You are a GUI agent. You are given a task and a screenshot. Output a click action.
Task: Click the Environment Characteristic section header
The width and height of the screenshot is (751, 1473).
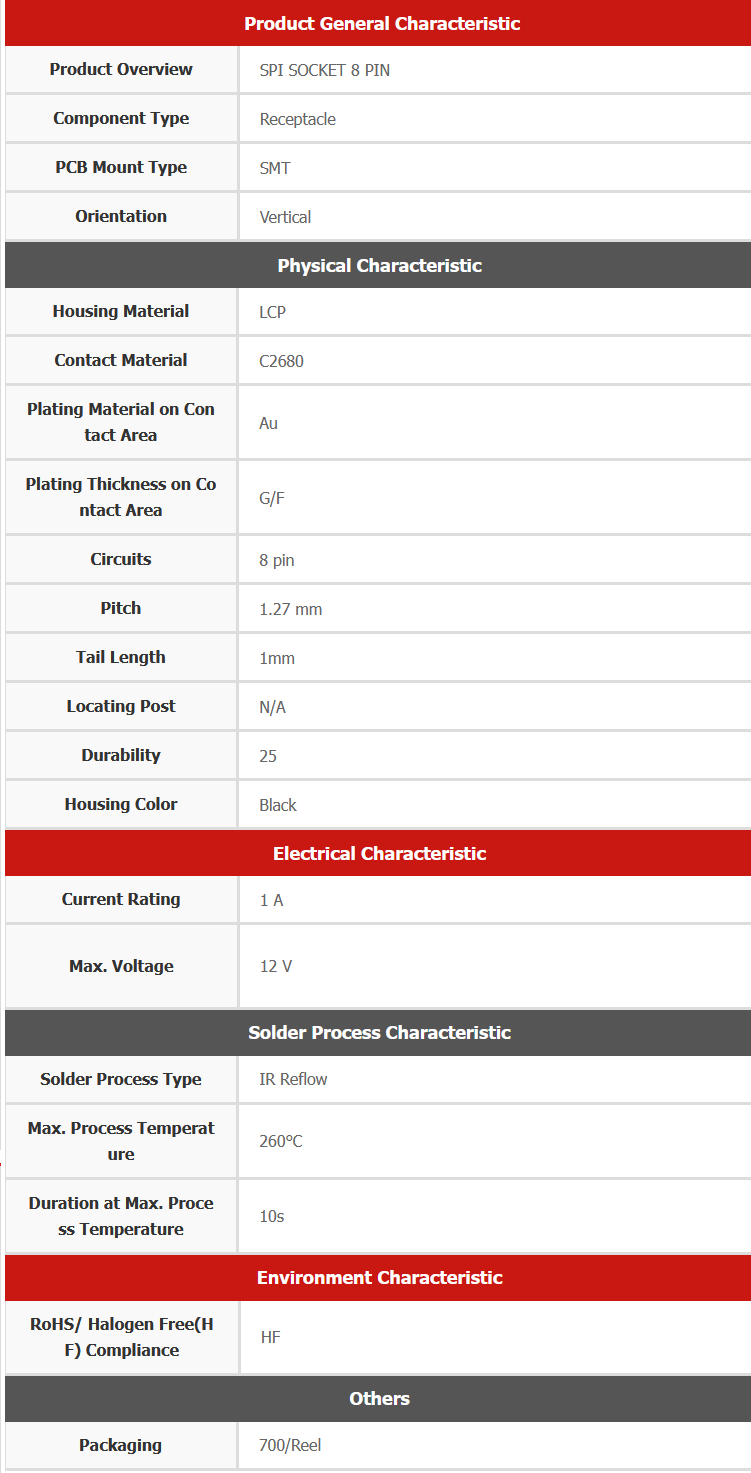click(379, 1277)
